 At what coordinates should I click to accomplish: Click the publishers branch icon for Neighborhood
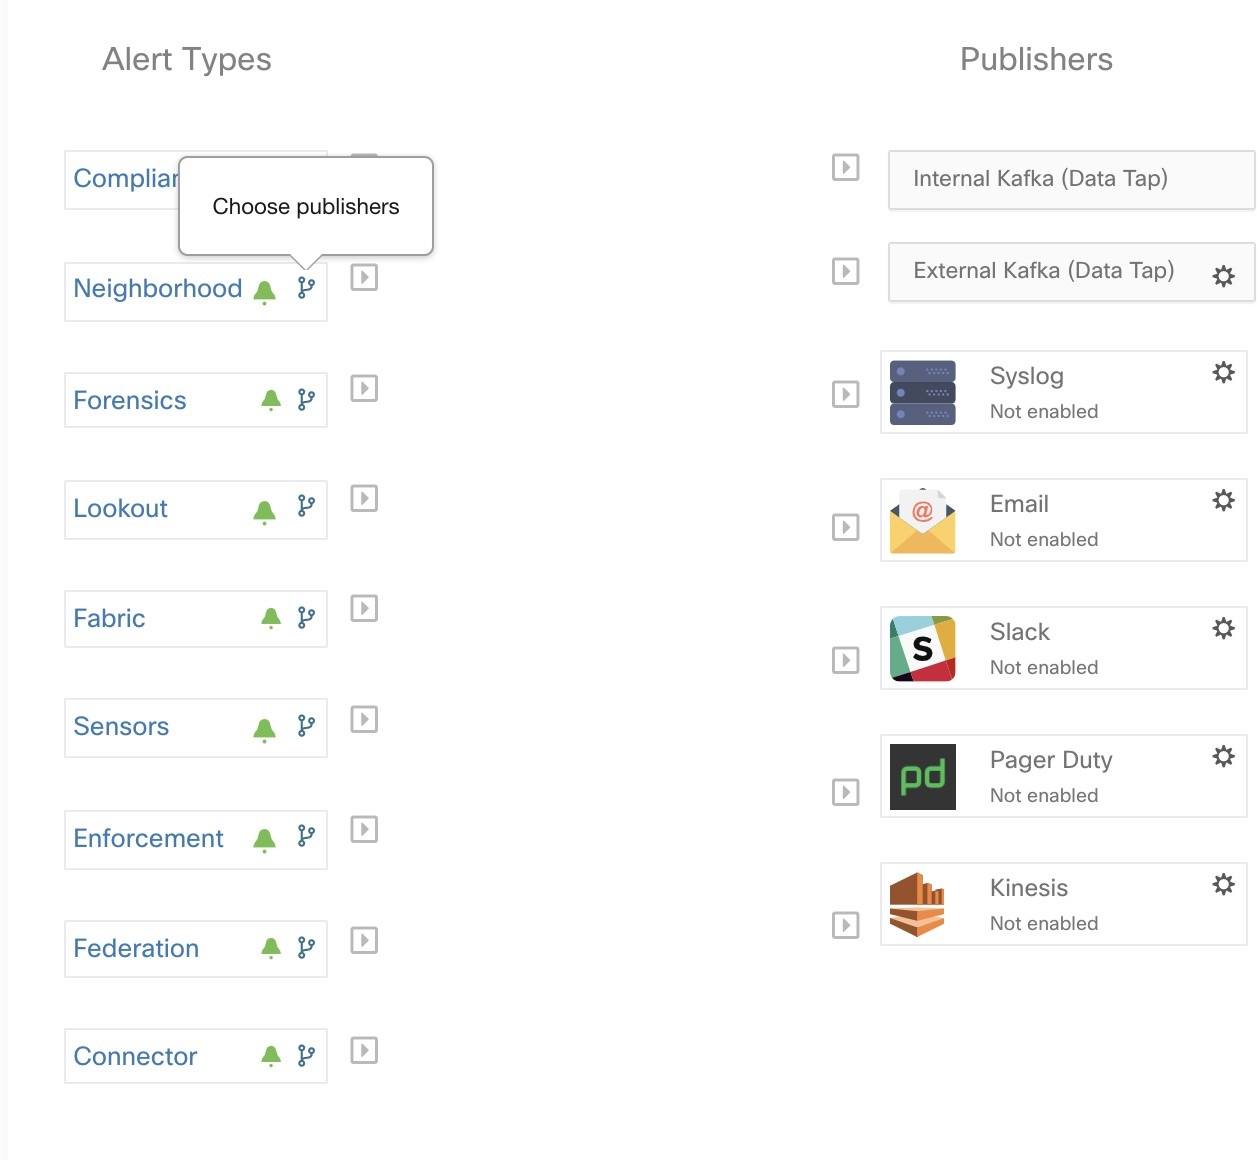pyautogui.click(x=306, y=288)
